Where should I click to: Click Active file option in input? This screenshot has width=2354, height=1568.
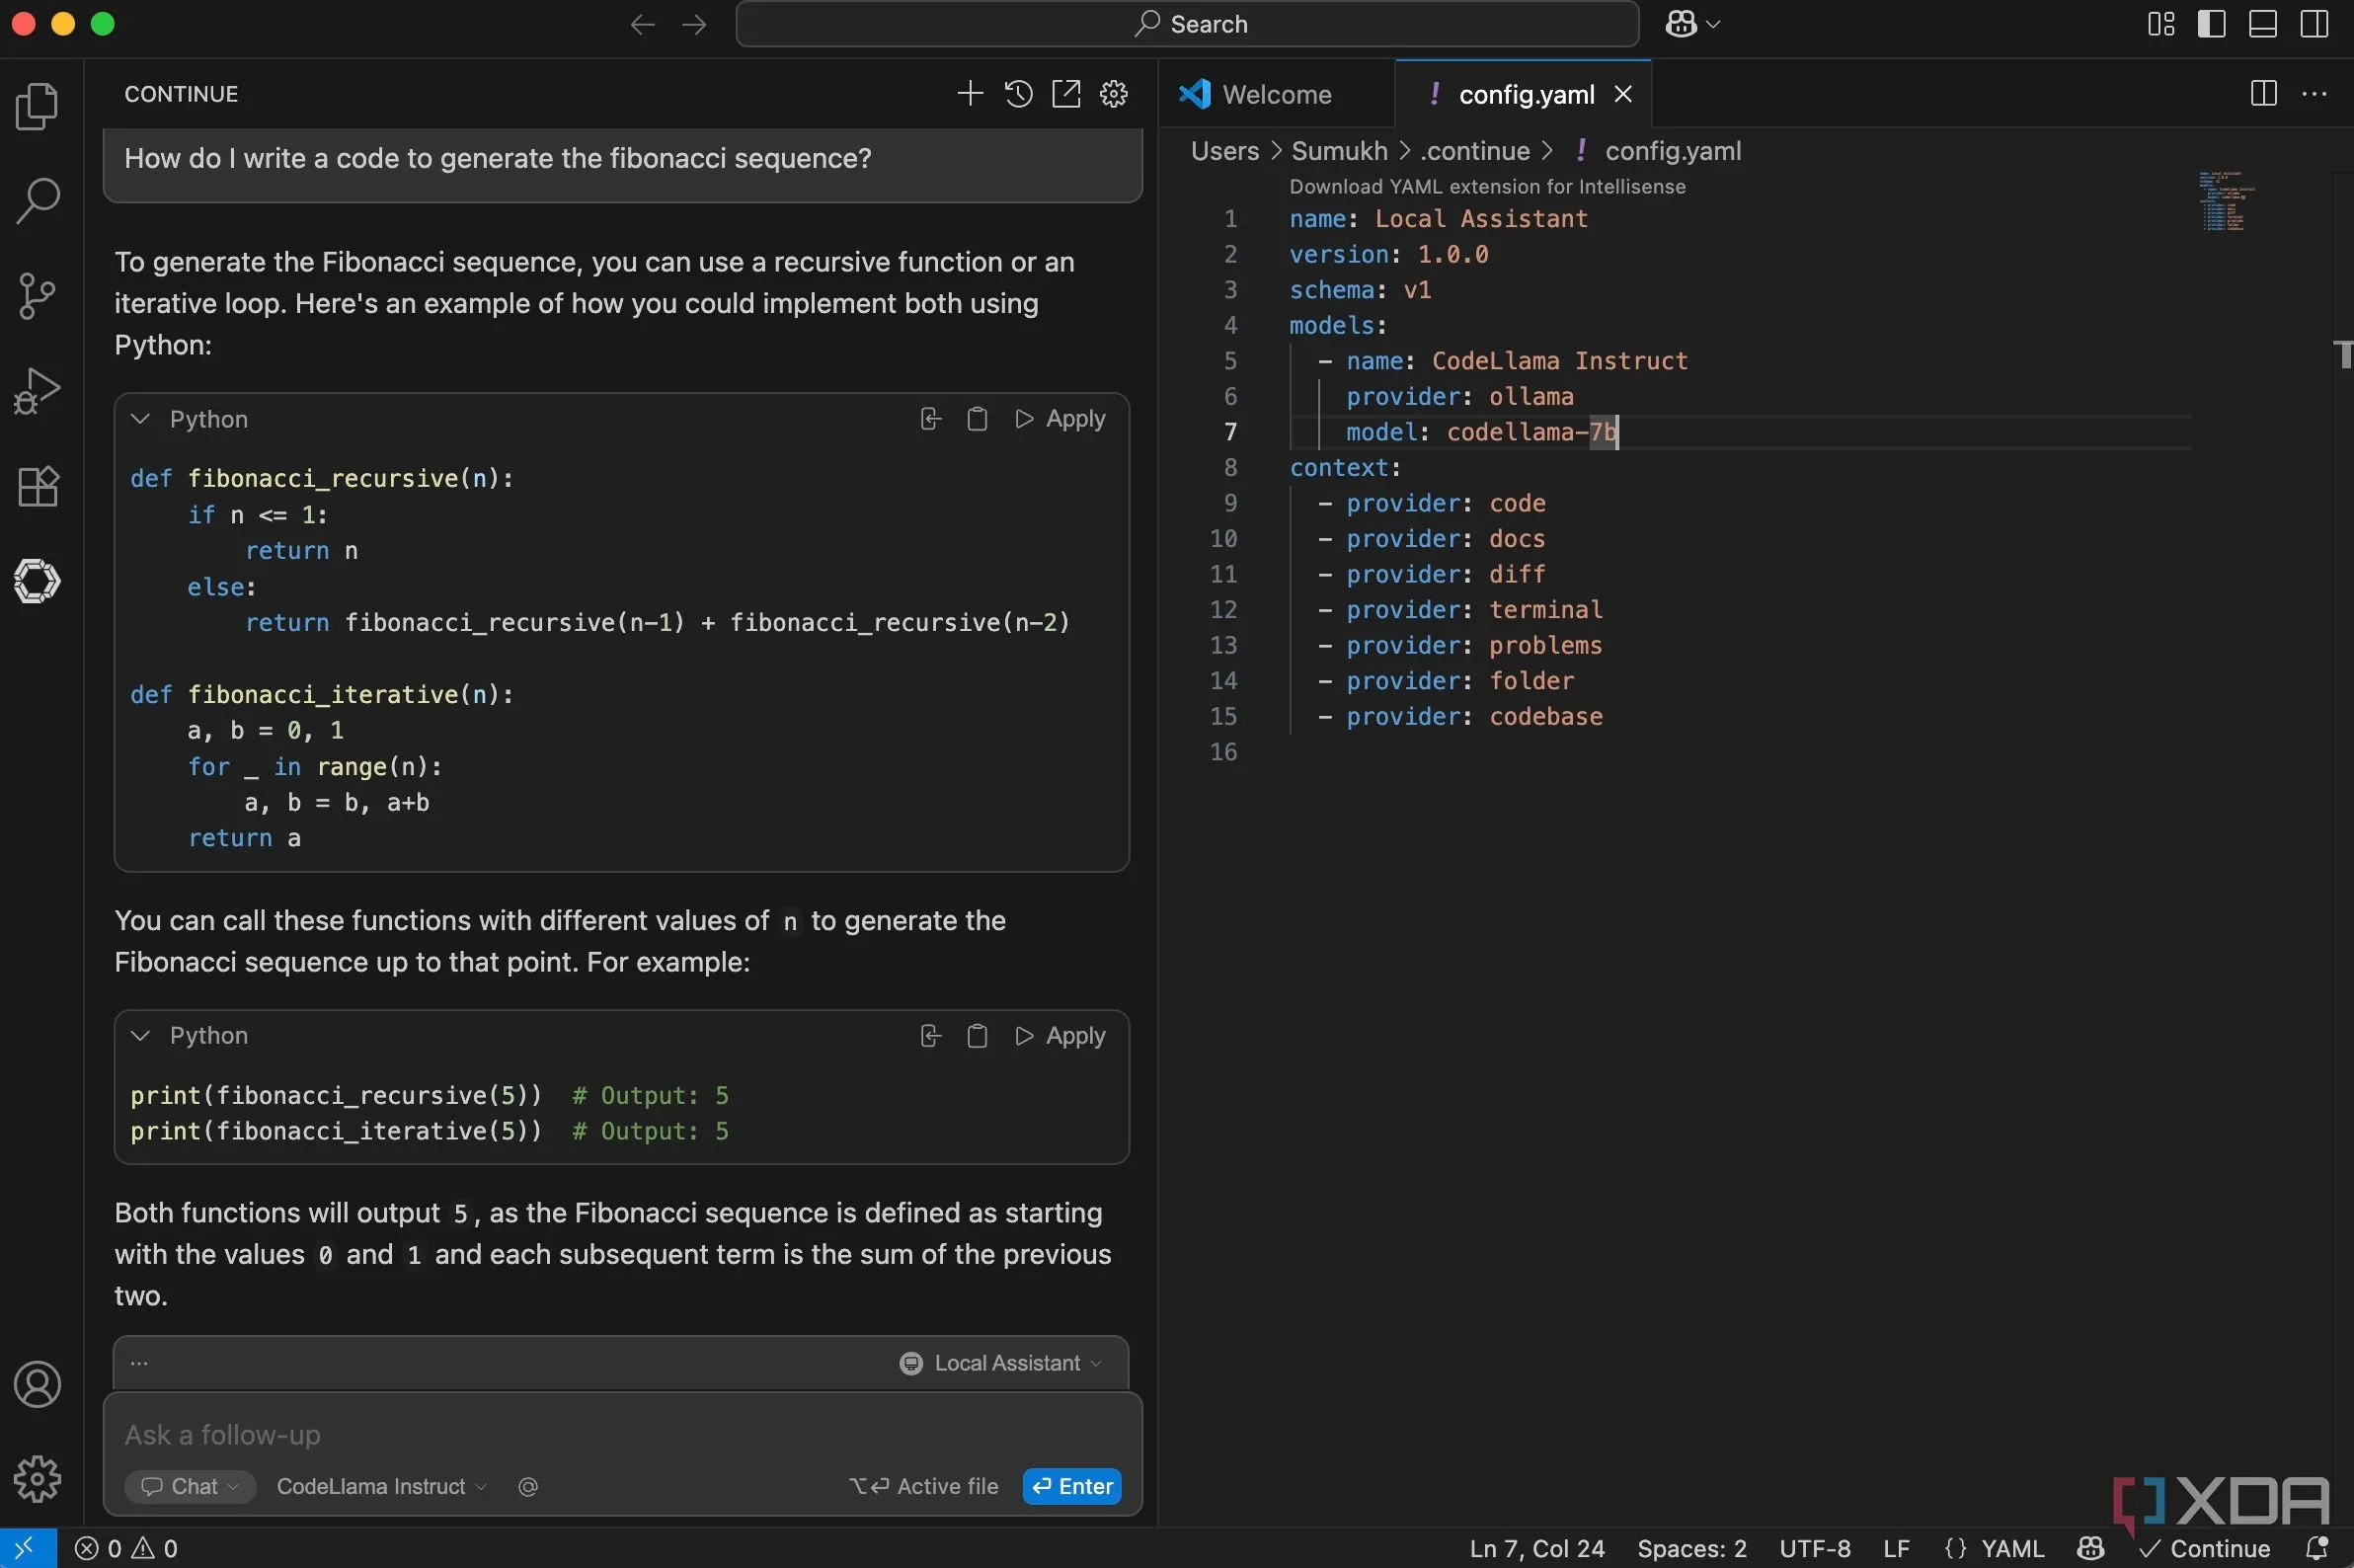(923, 1487)
